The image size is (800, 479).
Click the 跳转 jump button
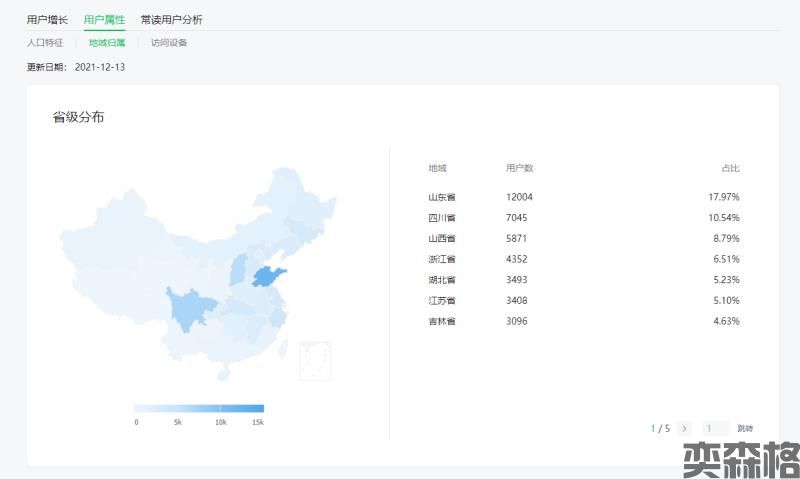(745, 428)
